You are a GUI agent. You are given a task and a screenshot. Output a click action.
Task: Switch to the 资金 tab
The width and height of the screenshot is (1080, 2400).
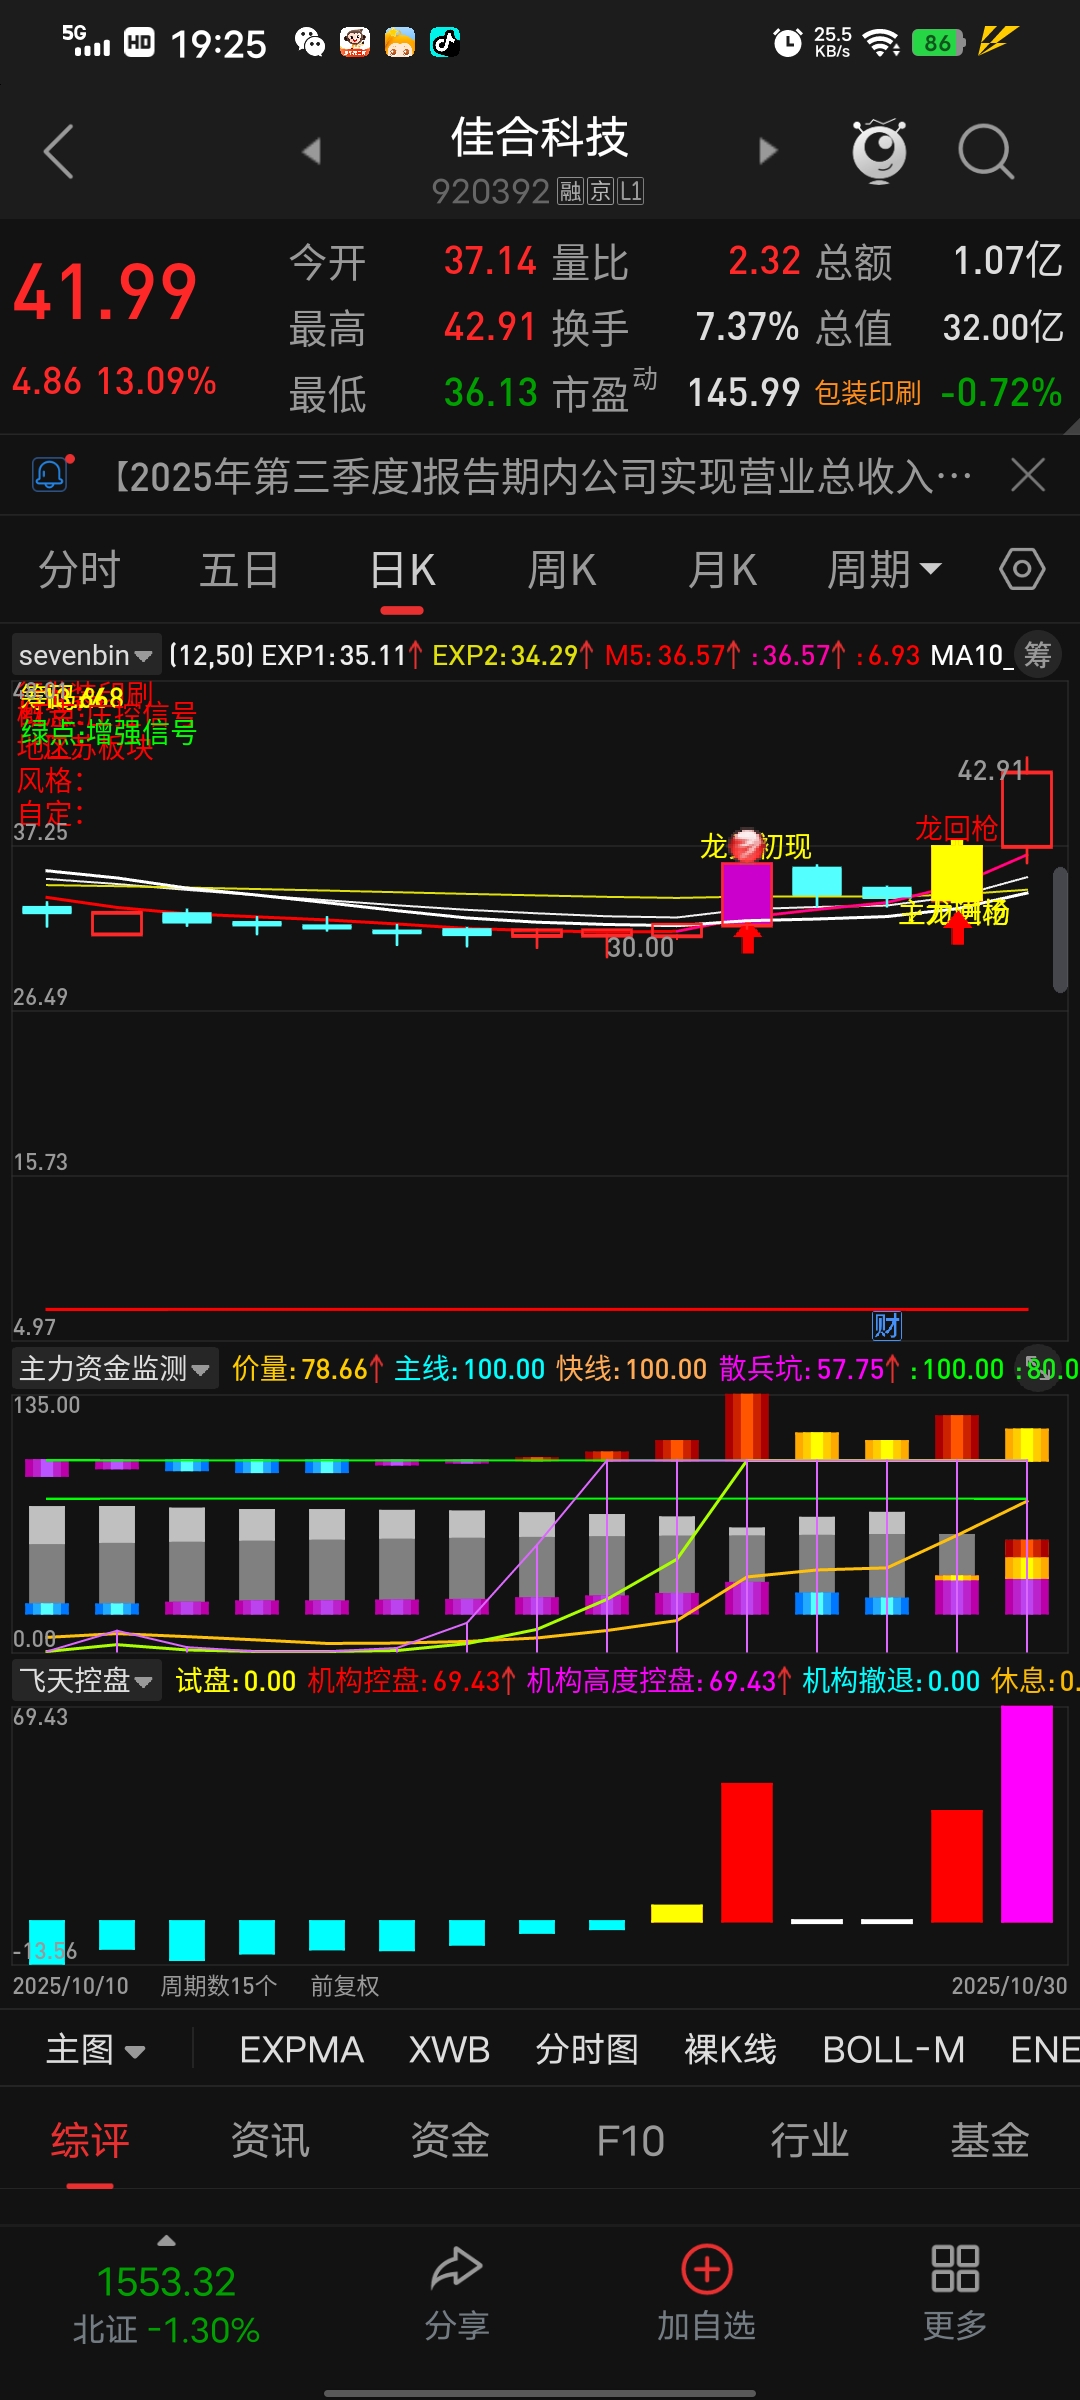tap(450, 2141)
